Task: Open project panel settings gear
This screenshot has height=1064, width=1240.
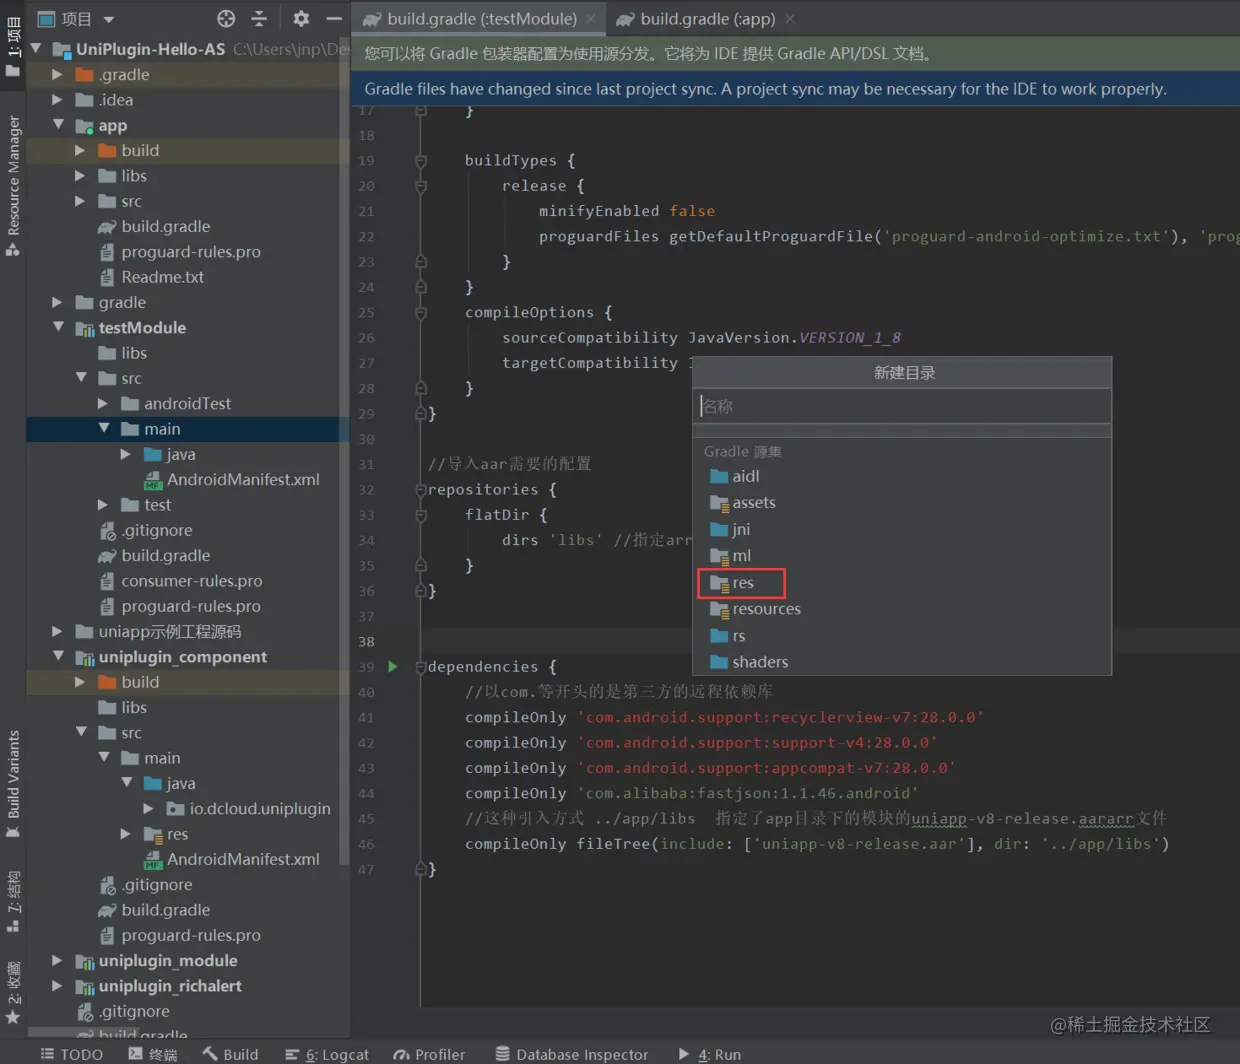Action: click(301, 18)
